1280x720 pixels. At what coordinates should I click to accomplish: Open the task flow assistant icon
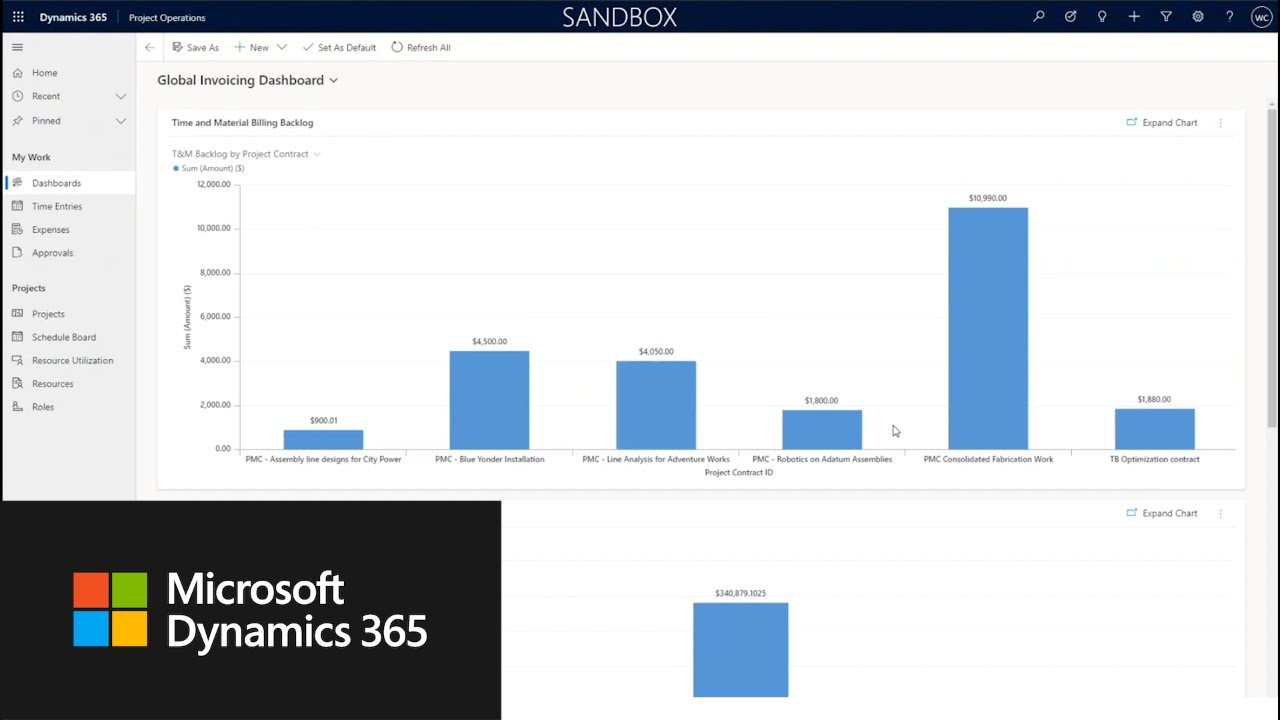(1070, 17)
